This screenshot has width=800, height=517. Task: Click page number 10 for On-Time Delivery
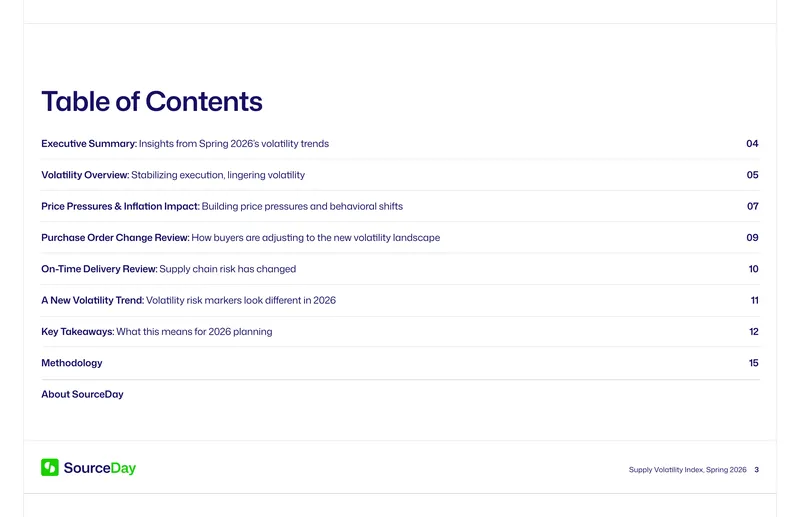pyautogui.click(x=754, y=269)
